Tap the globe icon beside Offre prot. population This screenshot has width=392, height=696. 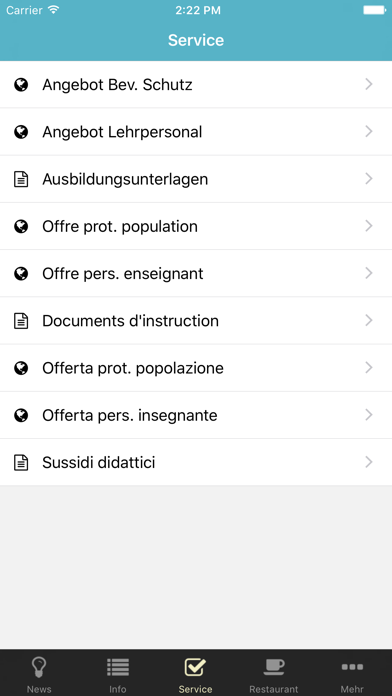21,226
